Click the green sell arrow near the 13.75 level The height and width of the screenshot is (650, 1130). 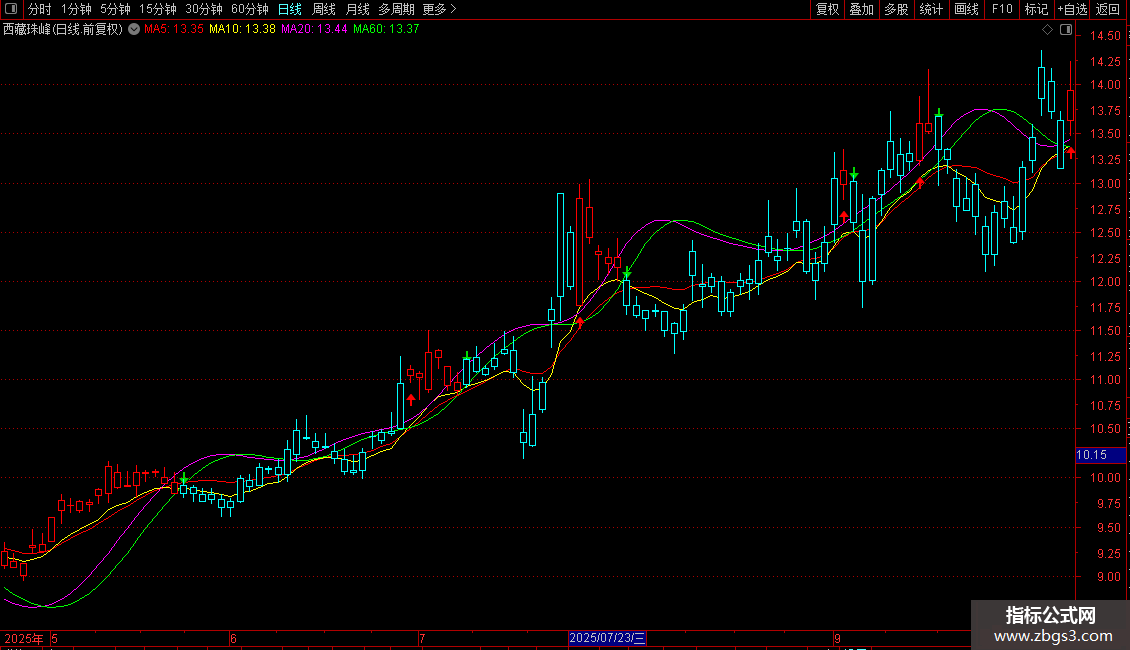pos(939,112)
